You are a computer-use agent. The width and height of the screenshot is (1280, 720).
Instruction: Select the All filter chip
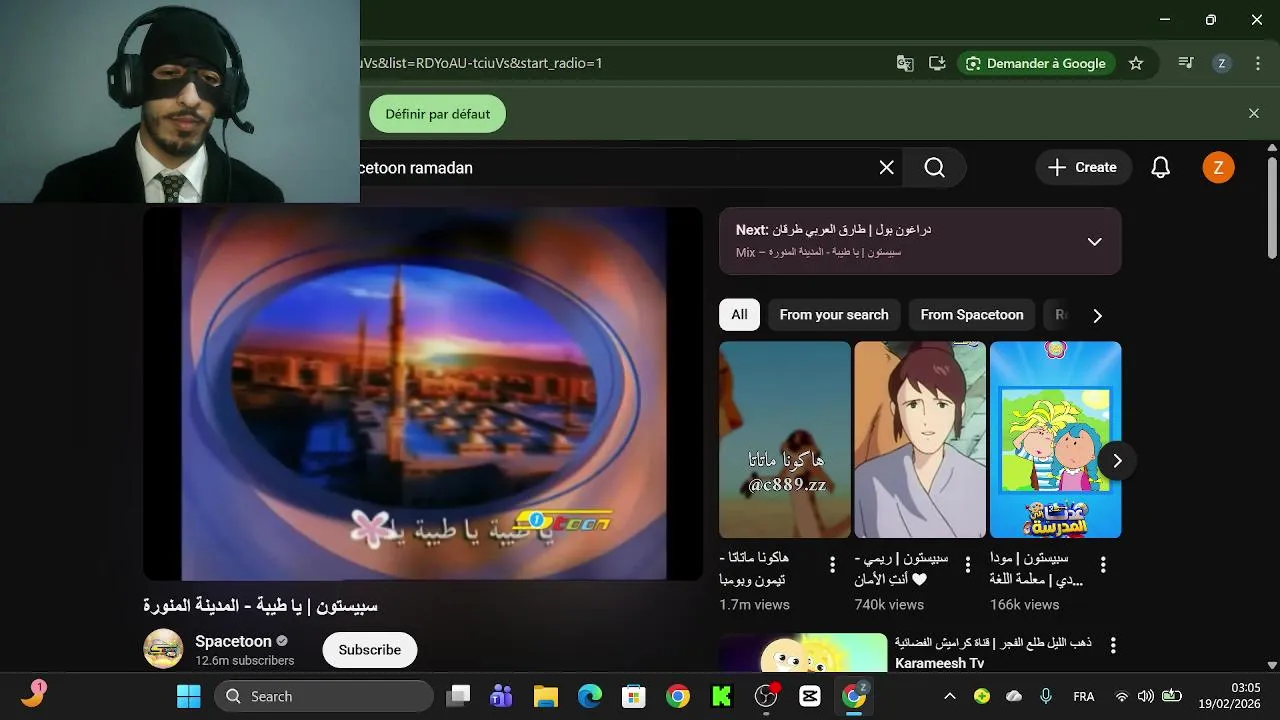click(739, 315)
